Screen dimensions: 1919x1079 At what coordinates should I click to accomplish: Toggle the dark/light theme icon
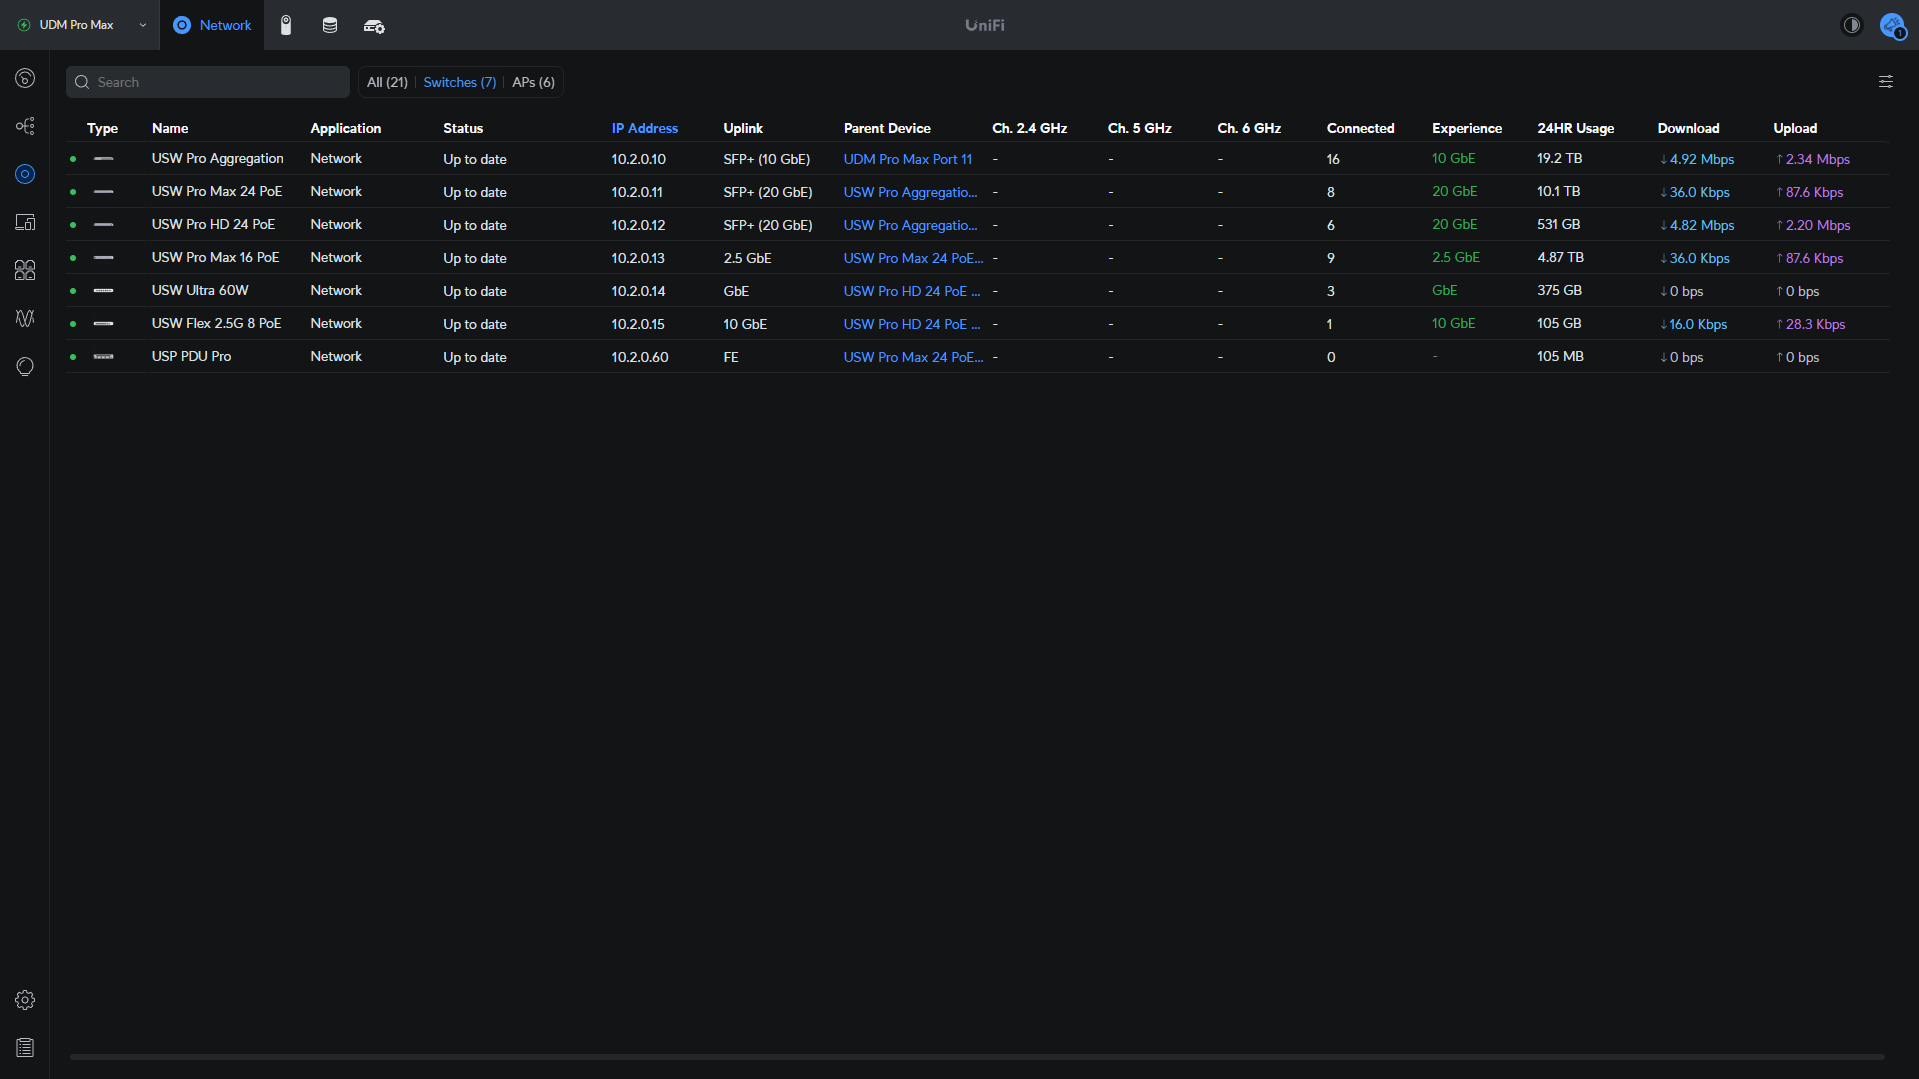click(x=1852, y=25)
